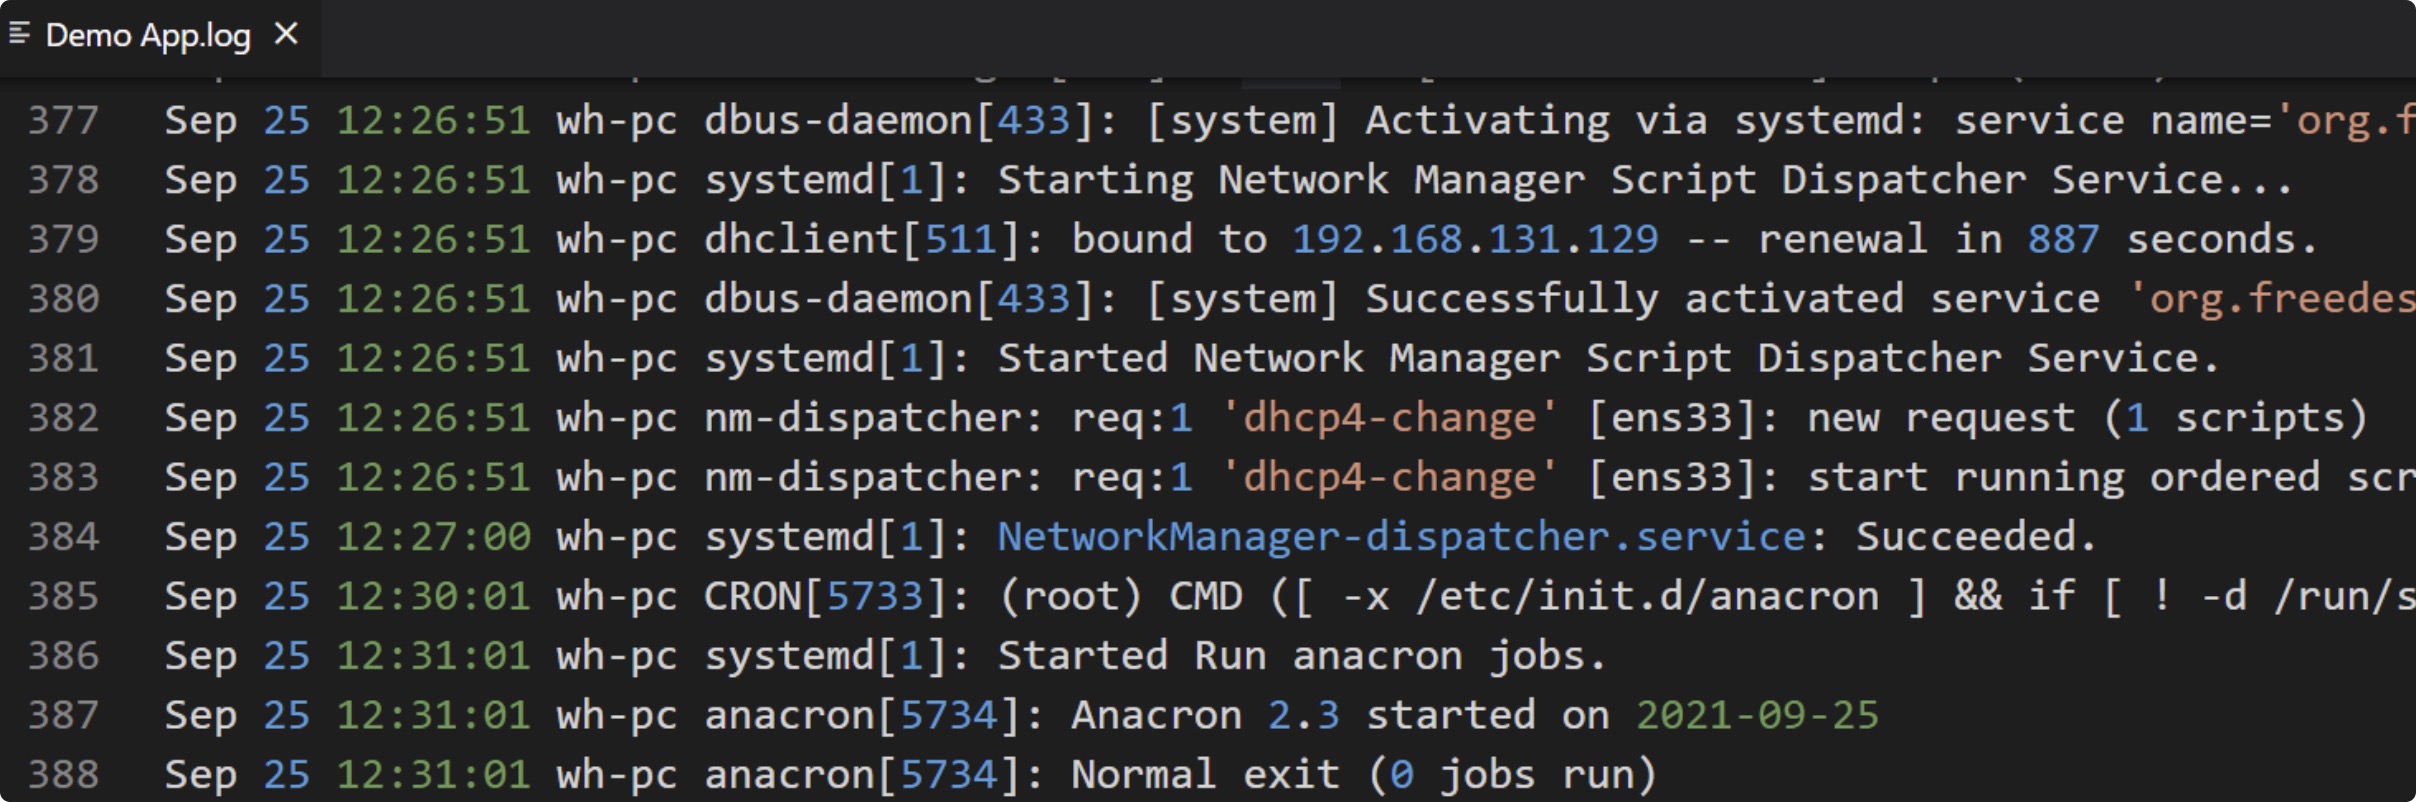
Task: Click line number 388 in the gutter
Action: tap(64, 775)
